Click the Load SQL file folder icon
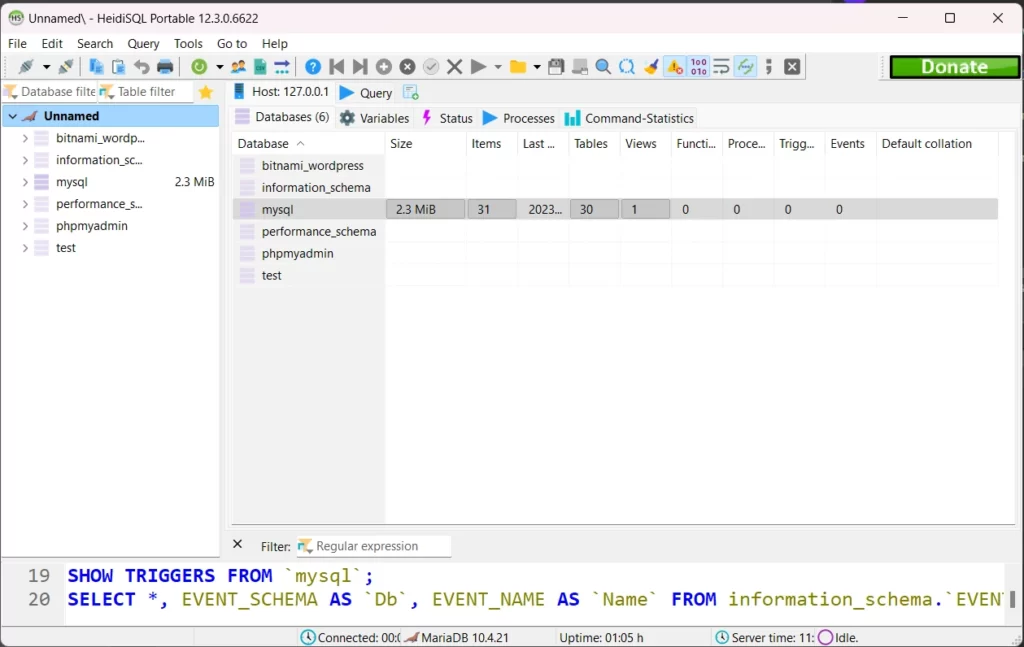Image resolution: width=1024 pixels, height=647 pixels. click(518, 67)
